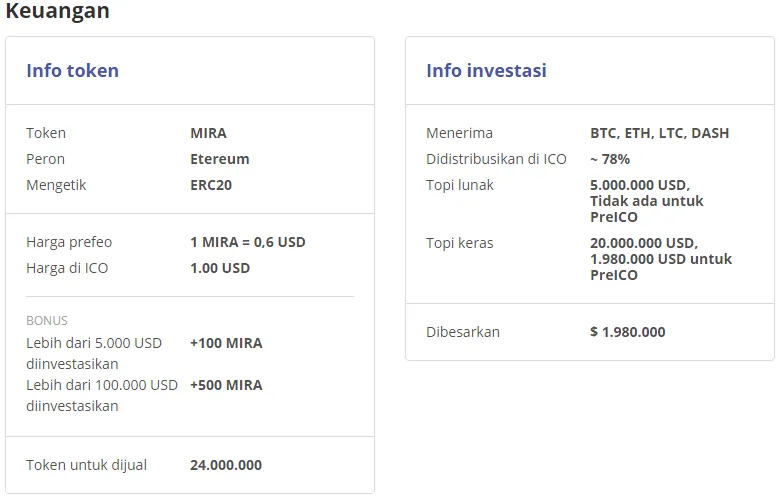Viewport: 779px width, 500px height.
Task: Click the ~ 78% distribution value
Action: point(609,159)
